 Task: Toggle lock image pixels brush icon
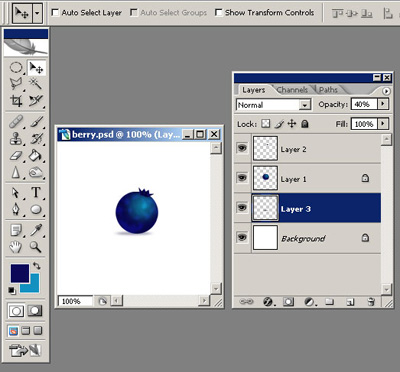(x=279, y=124)
